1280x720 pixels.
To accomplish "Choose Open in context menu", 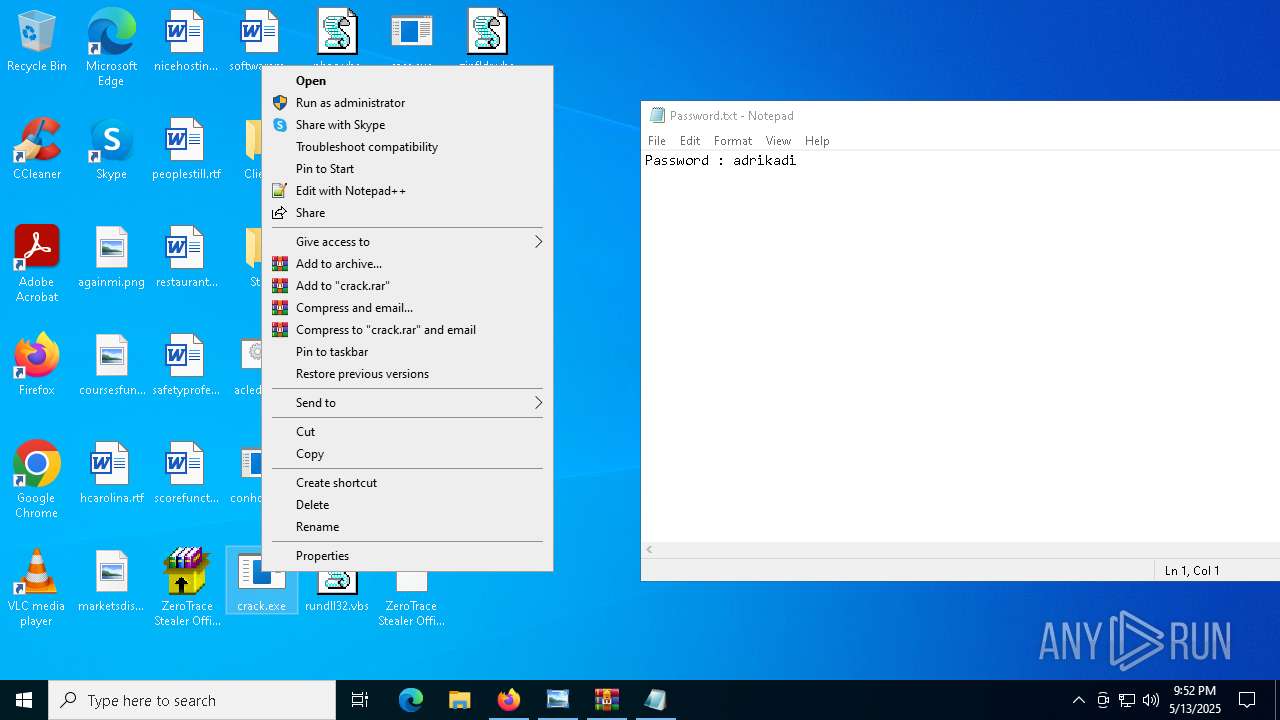I will [407, 81].
